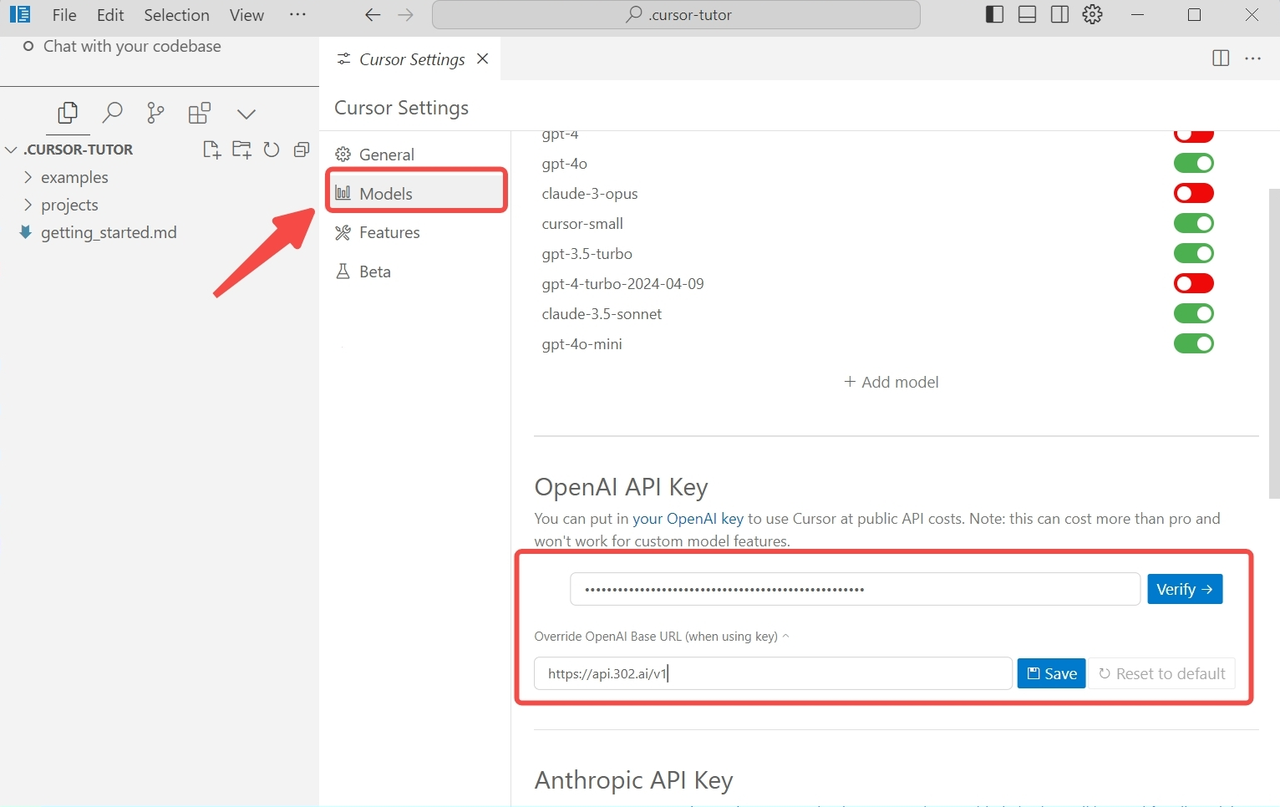
Task: Disable the gpt-4o model toggle
Action: 1193,163
